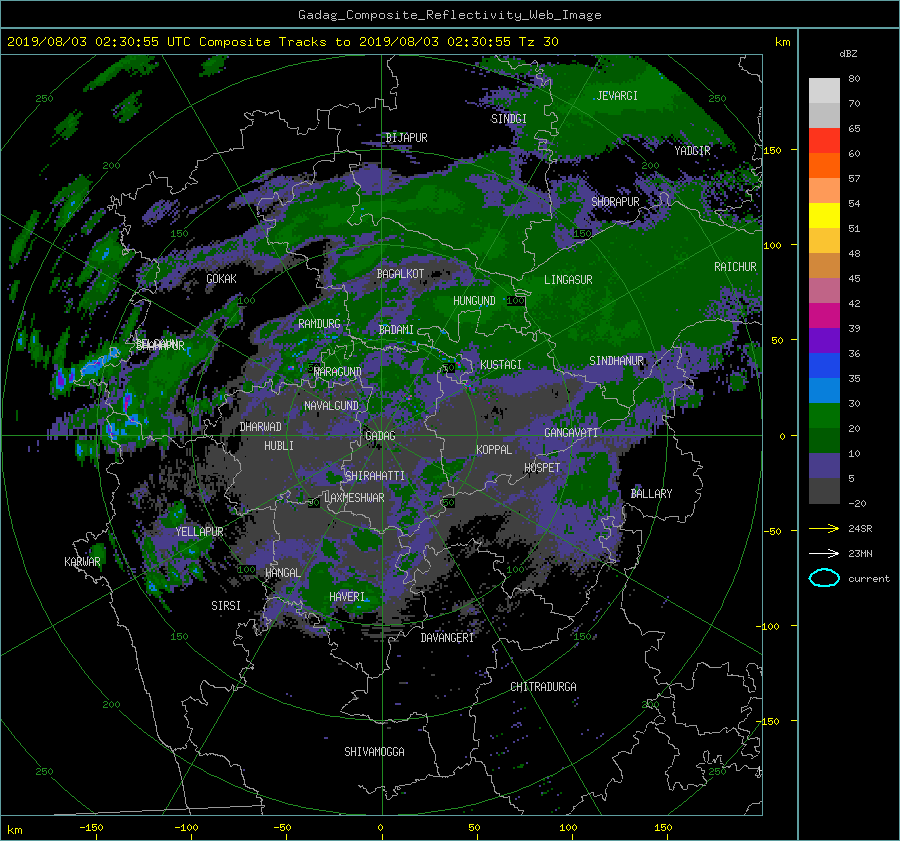Click the YELLAPUR city label

[x=199, y=532]
